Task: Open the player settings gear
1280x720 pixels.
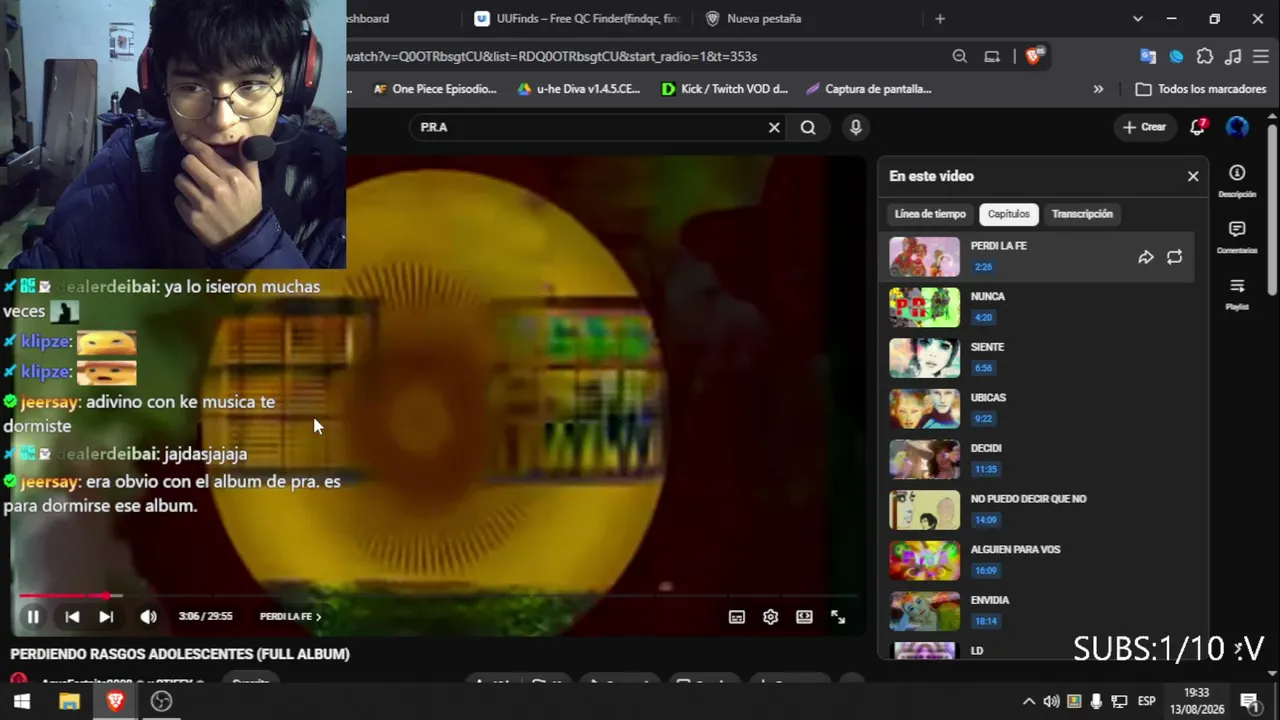Action: 770,617
